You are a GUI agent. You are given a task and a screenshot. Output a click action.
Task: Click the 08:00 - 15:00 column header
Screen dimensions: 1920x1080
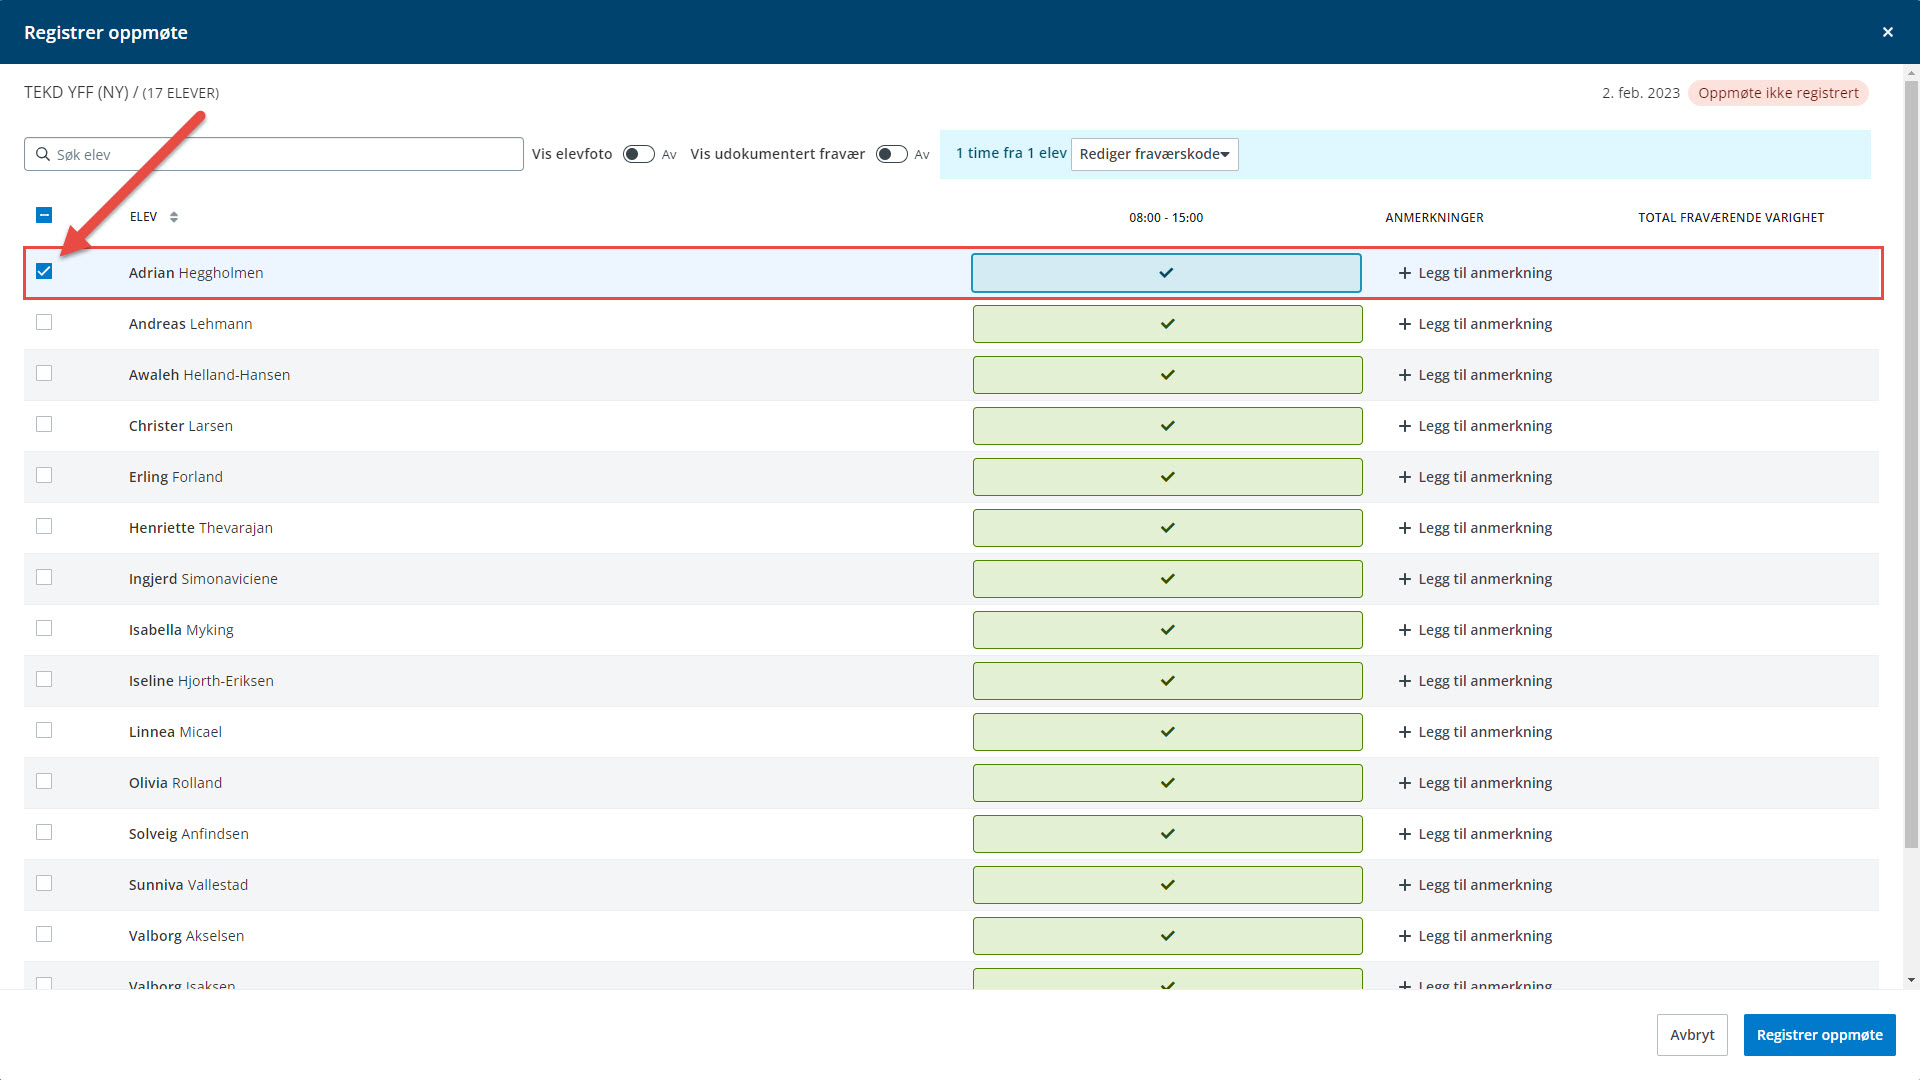click(1166, 217)
